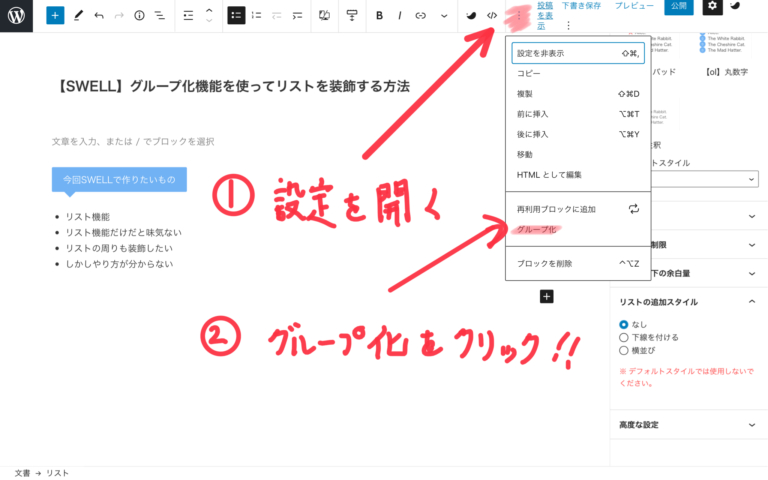Screen dimensions: 768x480
Task: Choose HTML として編集 menu item
Action: (x=578, y=175)
